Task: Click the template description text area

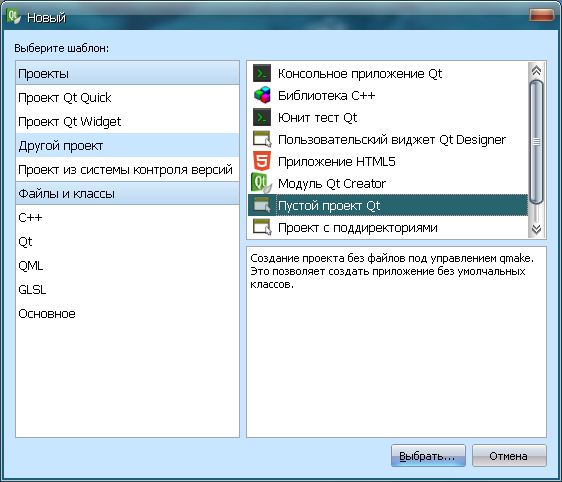Action: [396, 342]
